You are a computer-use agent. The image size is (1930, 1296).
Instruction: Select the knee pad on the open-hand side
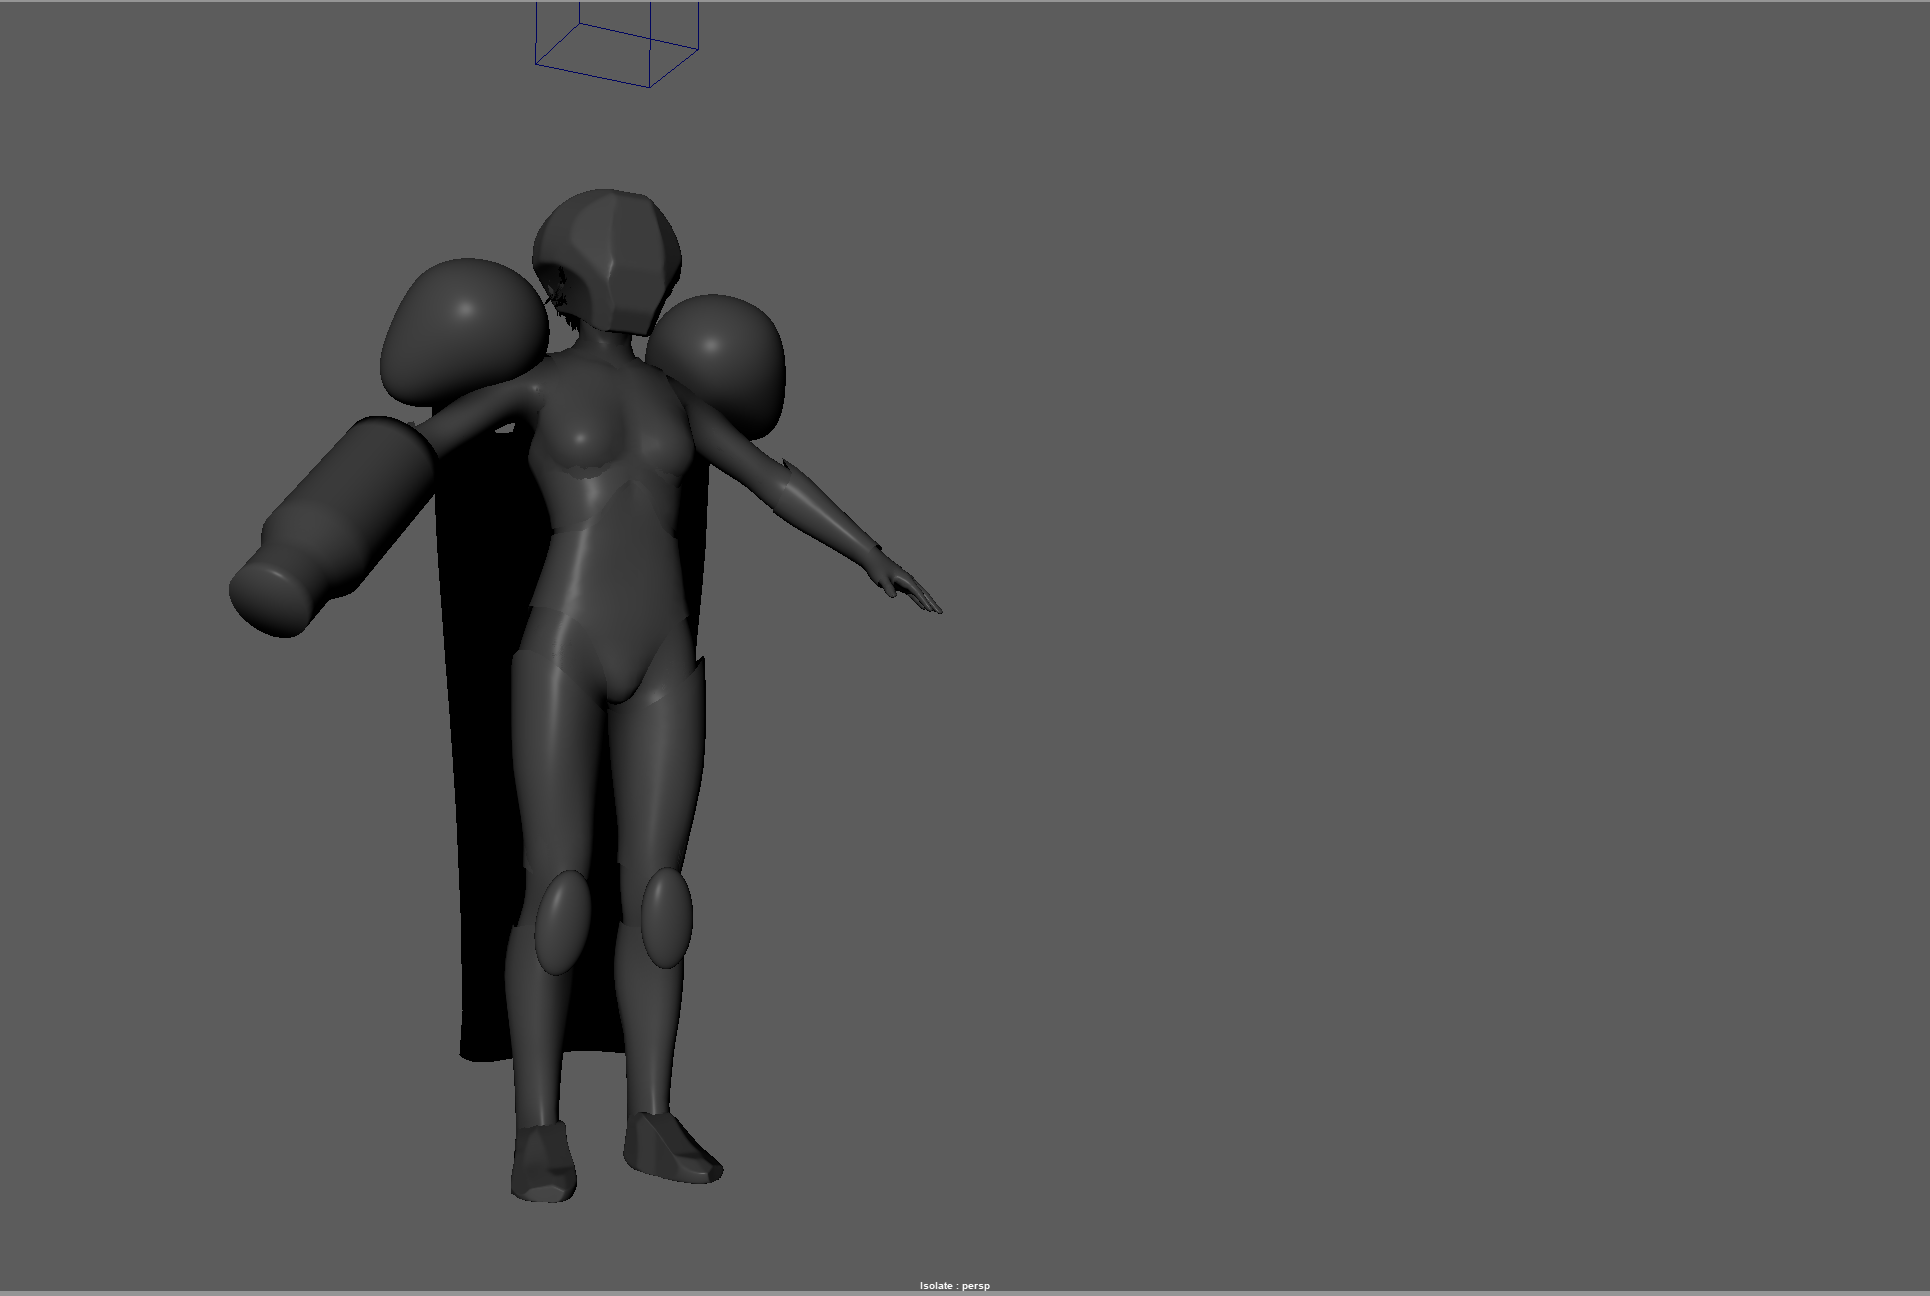[x=666, y=918]
